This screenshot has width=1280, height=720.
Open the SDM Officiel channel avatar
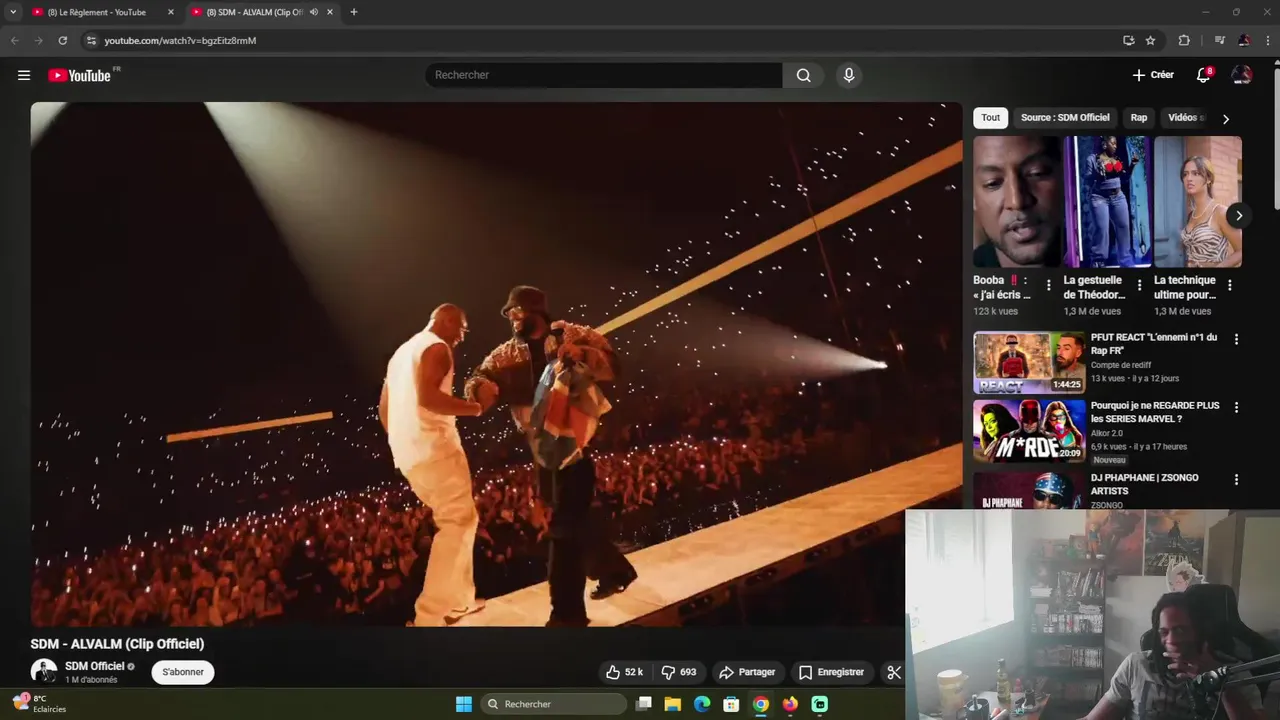click(x=43, y=672)
